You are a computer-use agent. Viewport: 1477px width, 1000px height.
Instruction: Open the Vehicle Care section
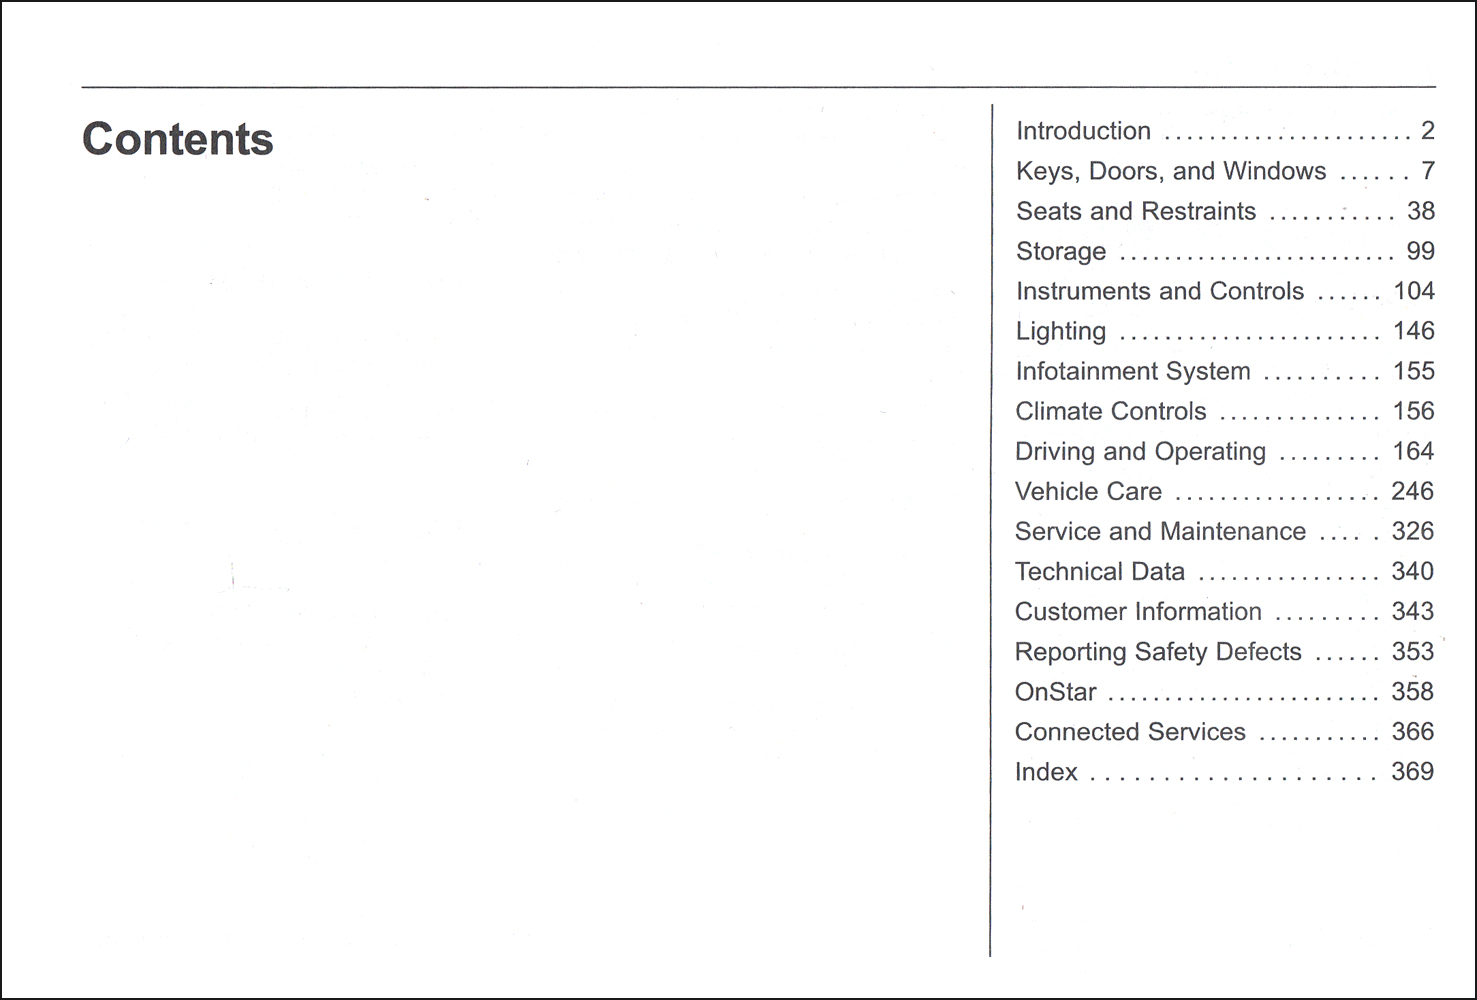tap(1225, 491)
